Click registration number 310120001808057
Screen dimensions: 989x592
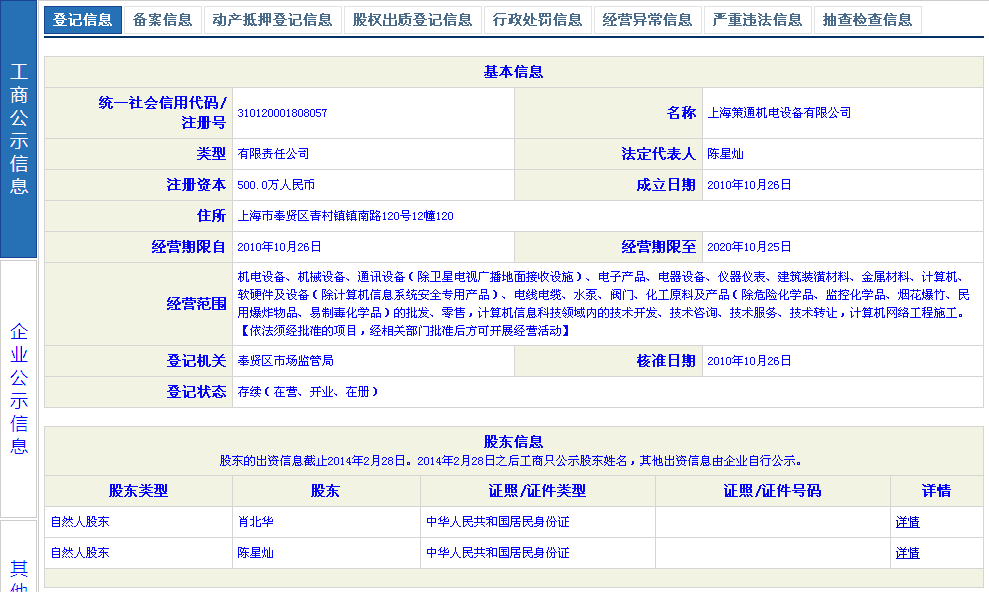(282, 113)
